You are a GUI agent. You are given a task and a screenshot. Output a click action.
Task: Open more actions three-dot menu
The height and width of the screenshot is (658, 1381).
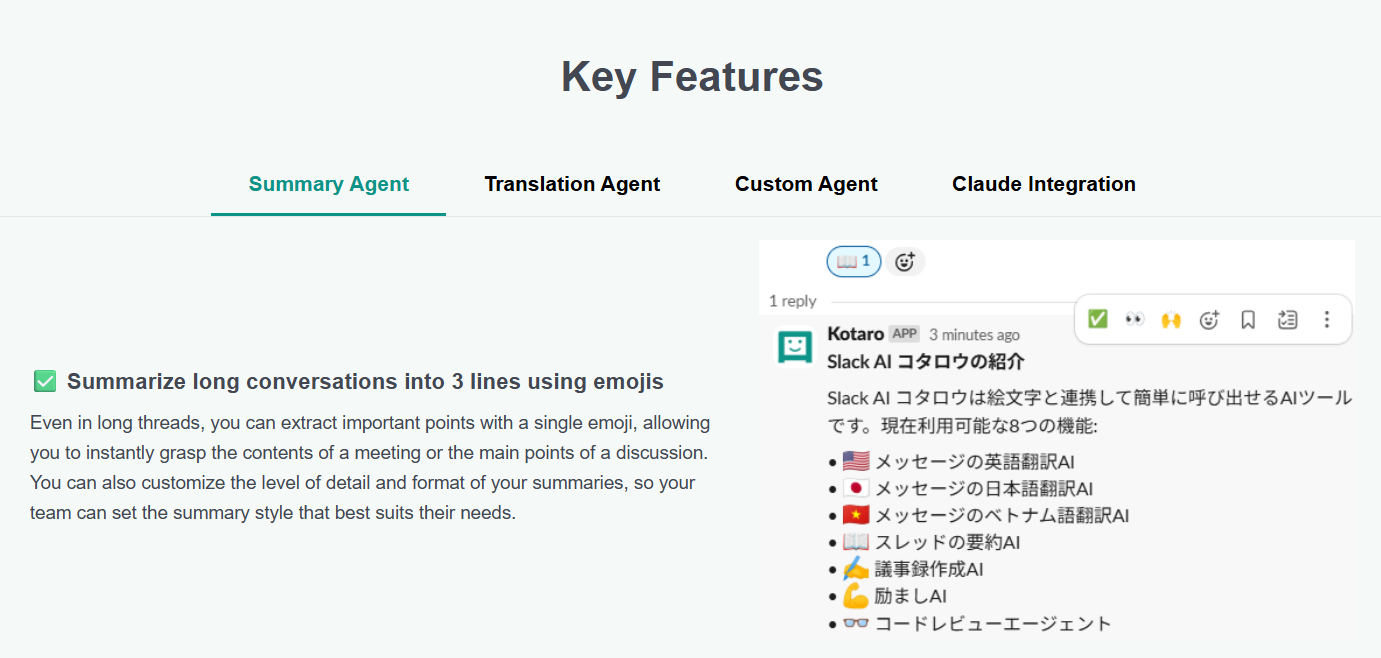[1326, 319]
